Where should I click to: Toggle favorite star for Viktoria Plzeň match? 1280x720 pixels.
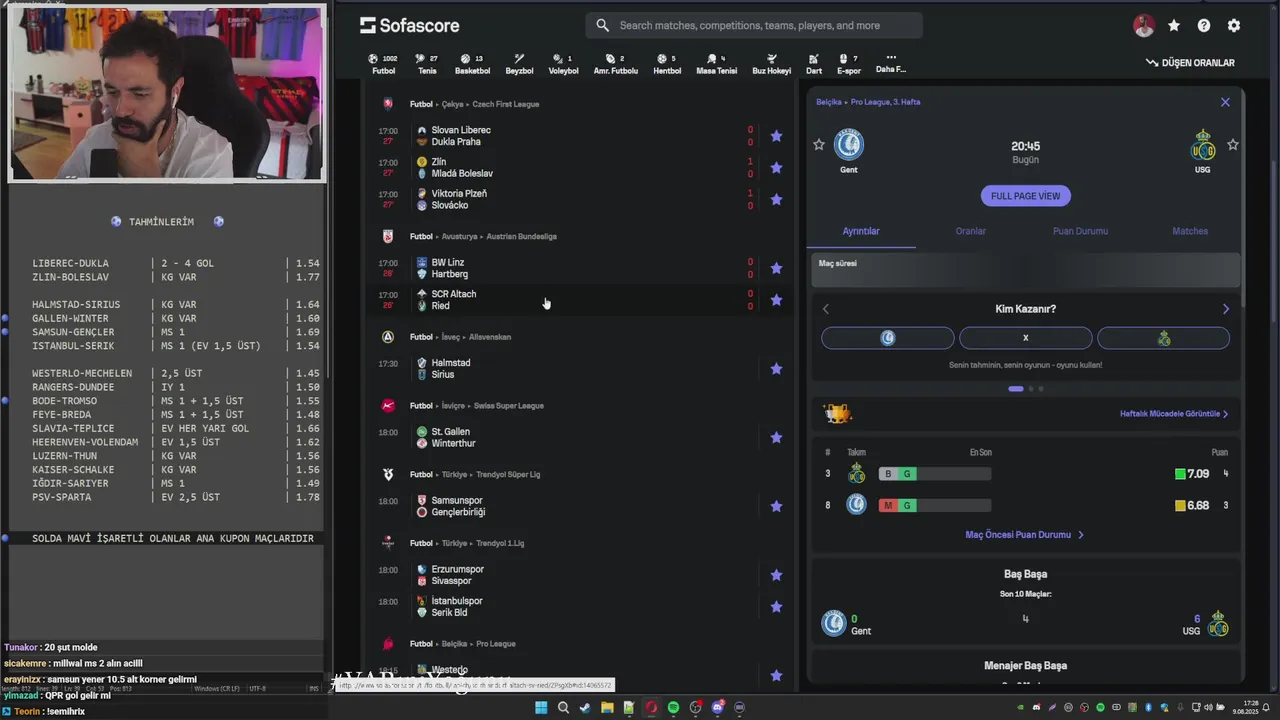[776, 200]
